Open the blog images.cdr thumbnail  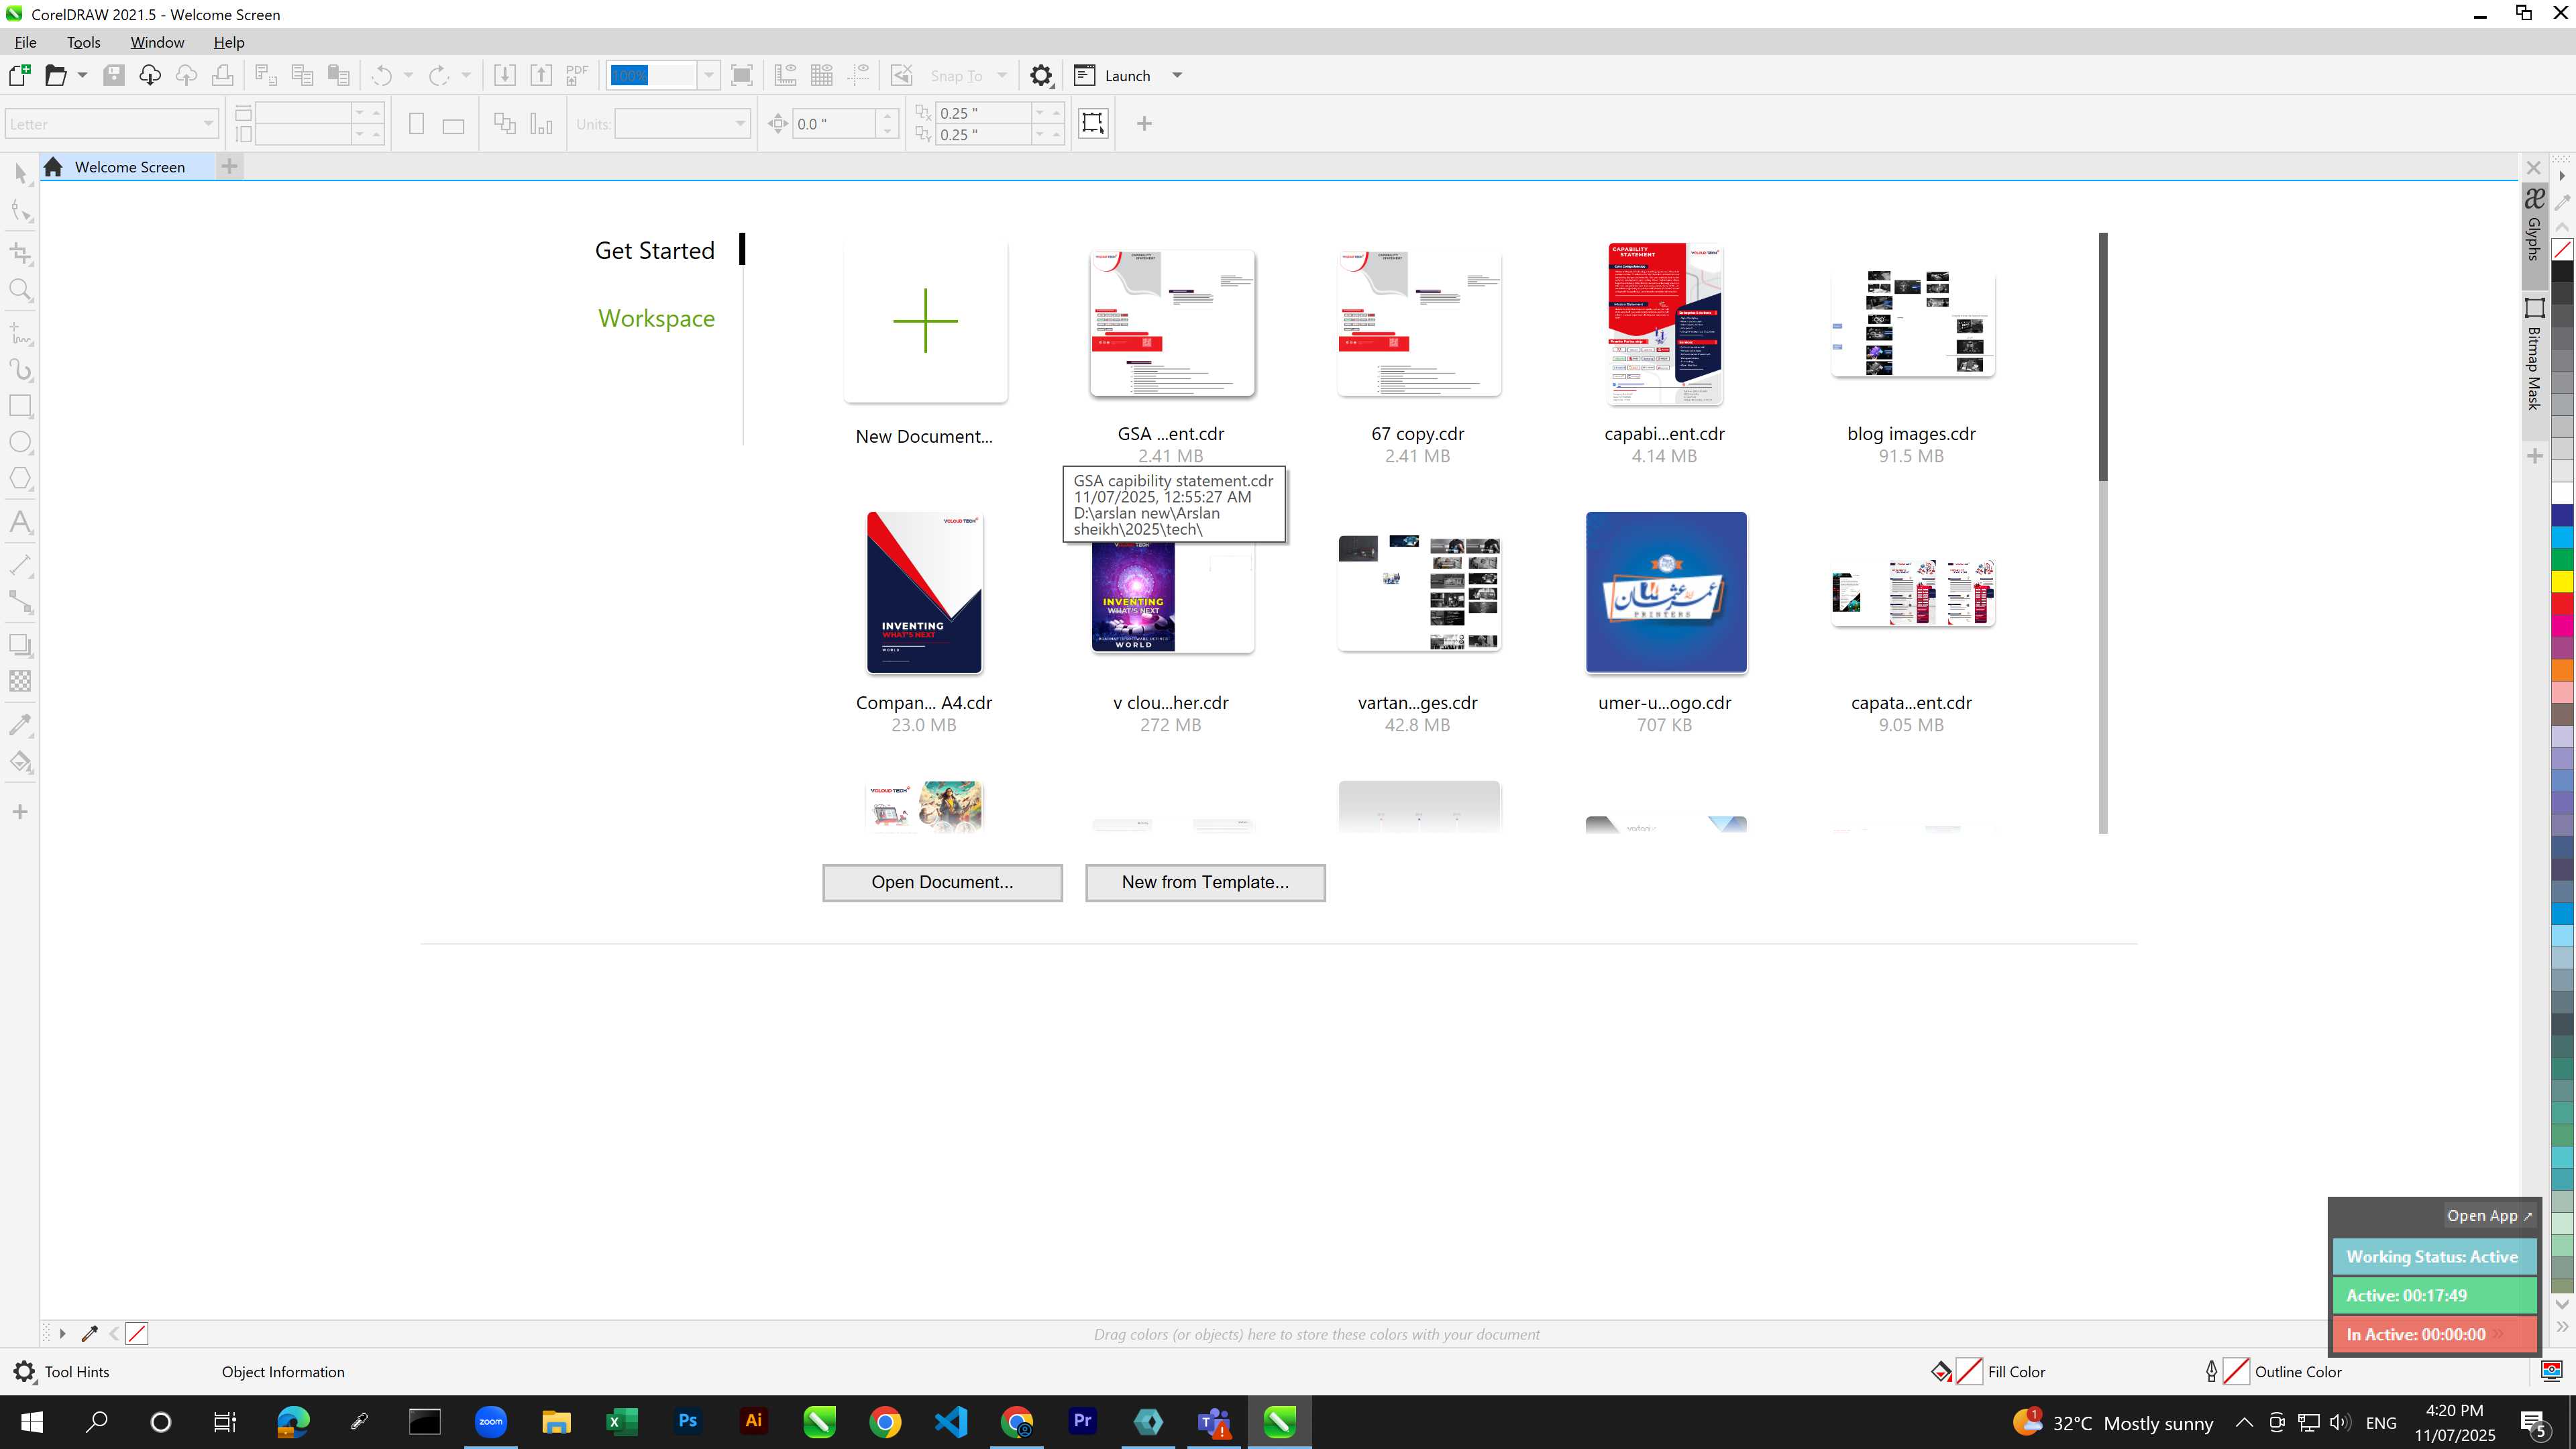click(x=1912, y=322)
